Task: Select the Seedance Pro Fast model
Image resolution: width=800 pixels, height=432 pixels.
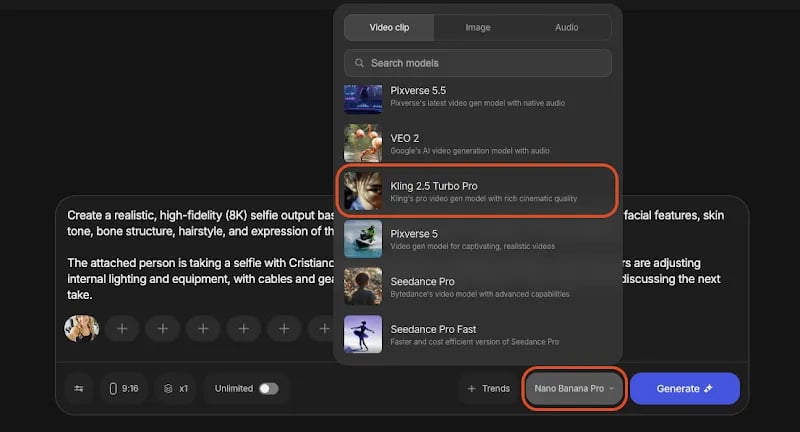Action: (x=478, y=335)
